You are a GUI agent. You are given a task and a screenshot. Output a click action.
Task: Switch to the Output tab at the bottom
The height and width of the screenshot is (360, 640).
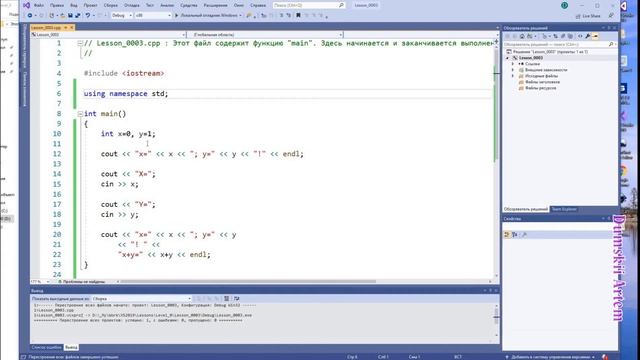71,347
